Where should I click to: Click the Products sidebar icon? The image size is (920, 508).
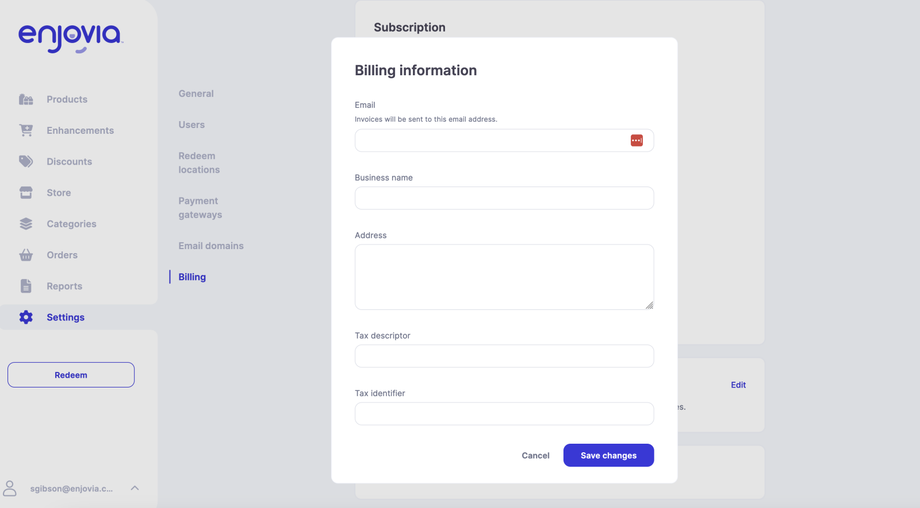tap(26, 99)
